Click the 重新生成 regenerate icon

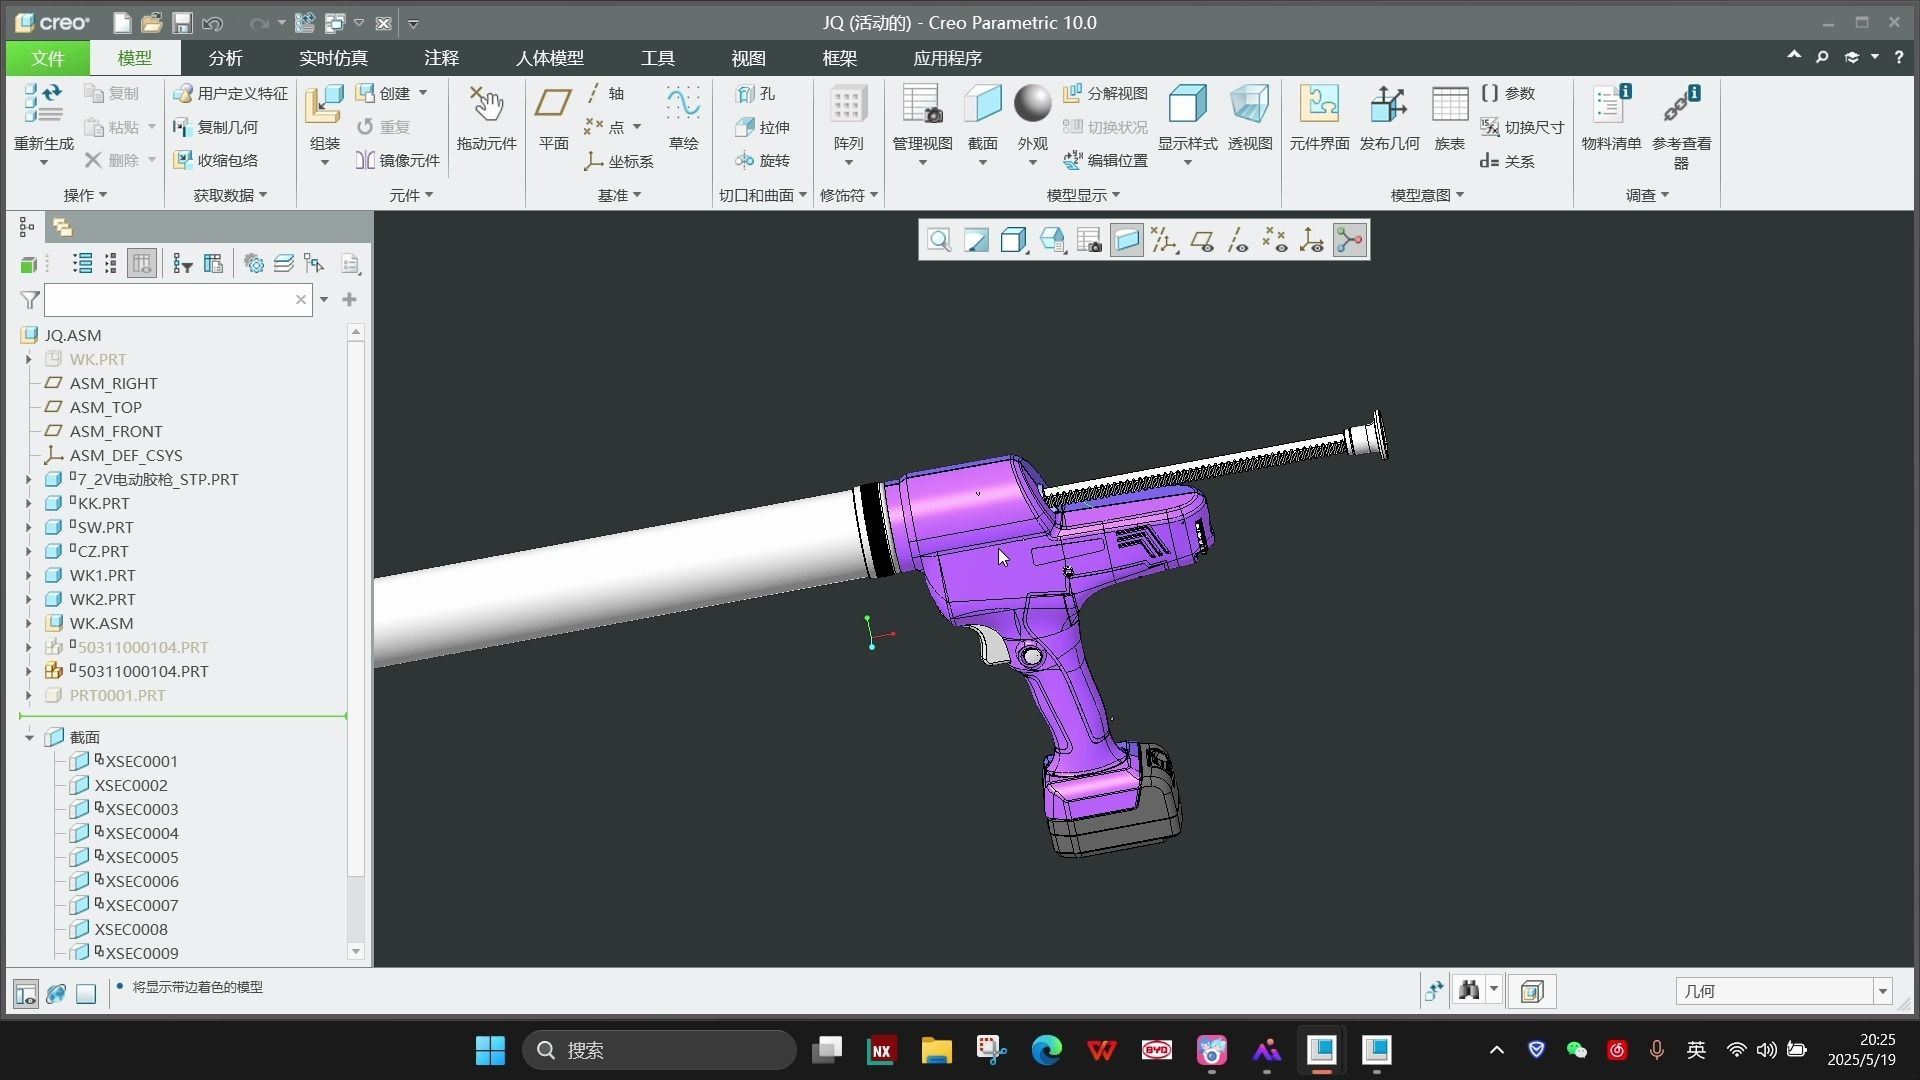[x=43, y=104]
